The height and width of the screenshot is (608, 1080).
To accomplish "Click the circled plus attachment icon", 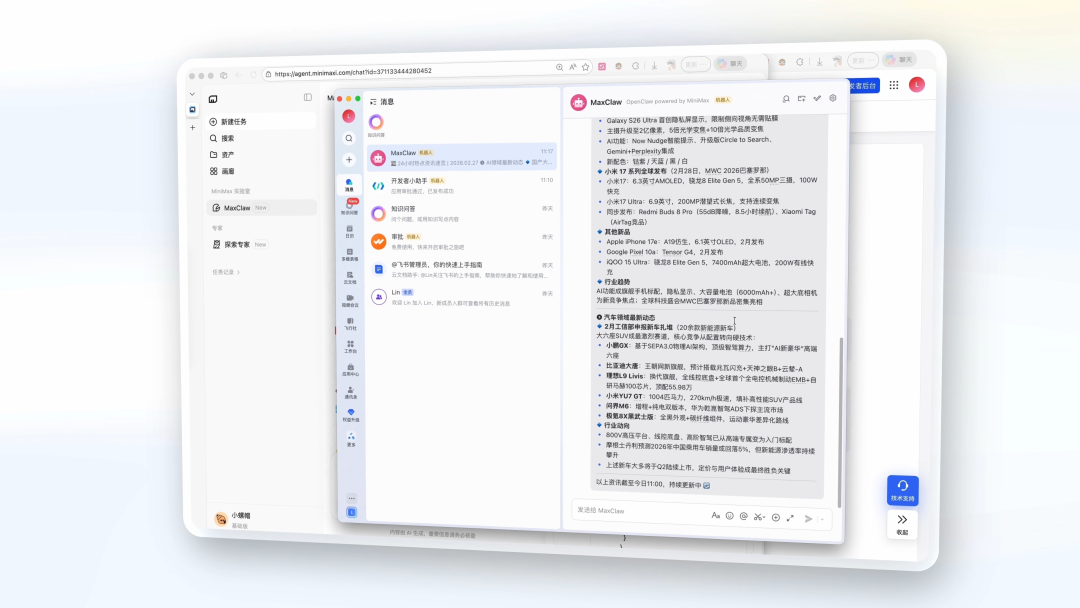I will pyautogui.click(x=776, y=517).
